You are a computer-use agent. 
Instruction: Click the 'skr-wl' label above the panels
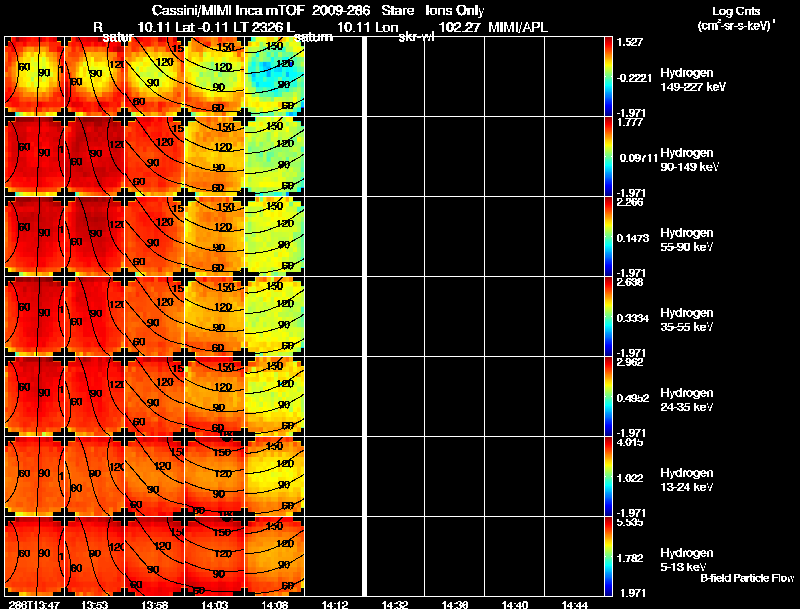pos(417,37)
